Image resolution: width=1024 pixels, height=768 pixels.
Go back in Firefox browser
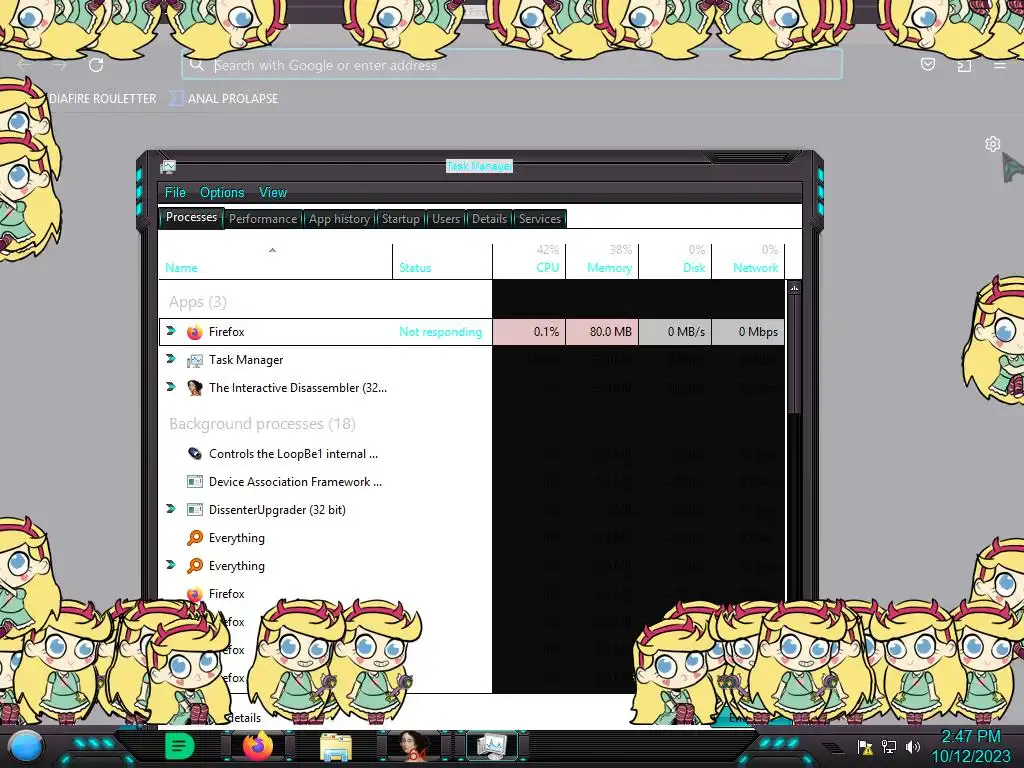24,65
